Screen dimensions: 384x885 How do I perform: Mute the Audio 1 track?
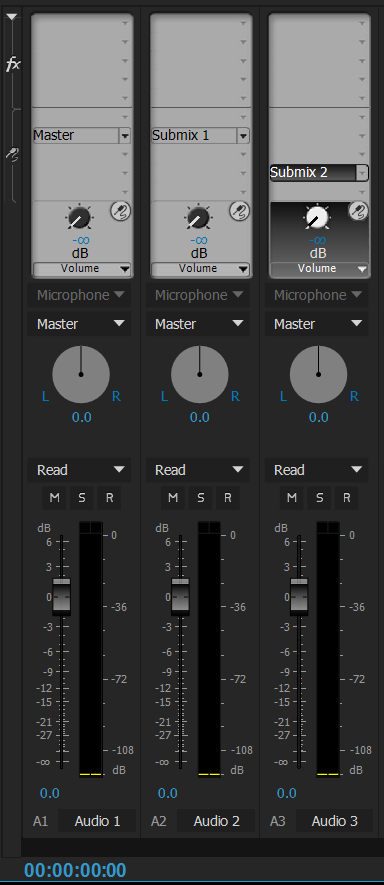(54, 497)
